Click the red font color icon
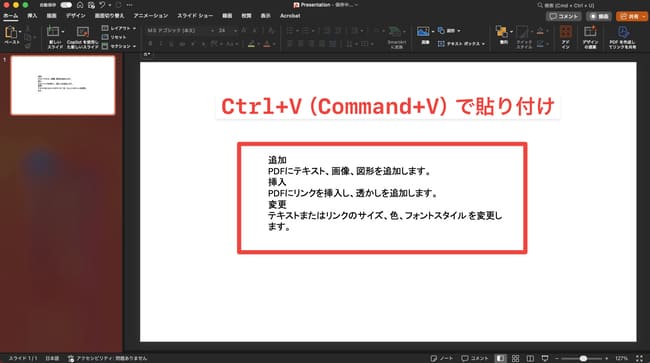The image size is (650, 363). [x=267, y=44]
